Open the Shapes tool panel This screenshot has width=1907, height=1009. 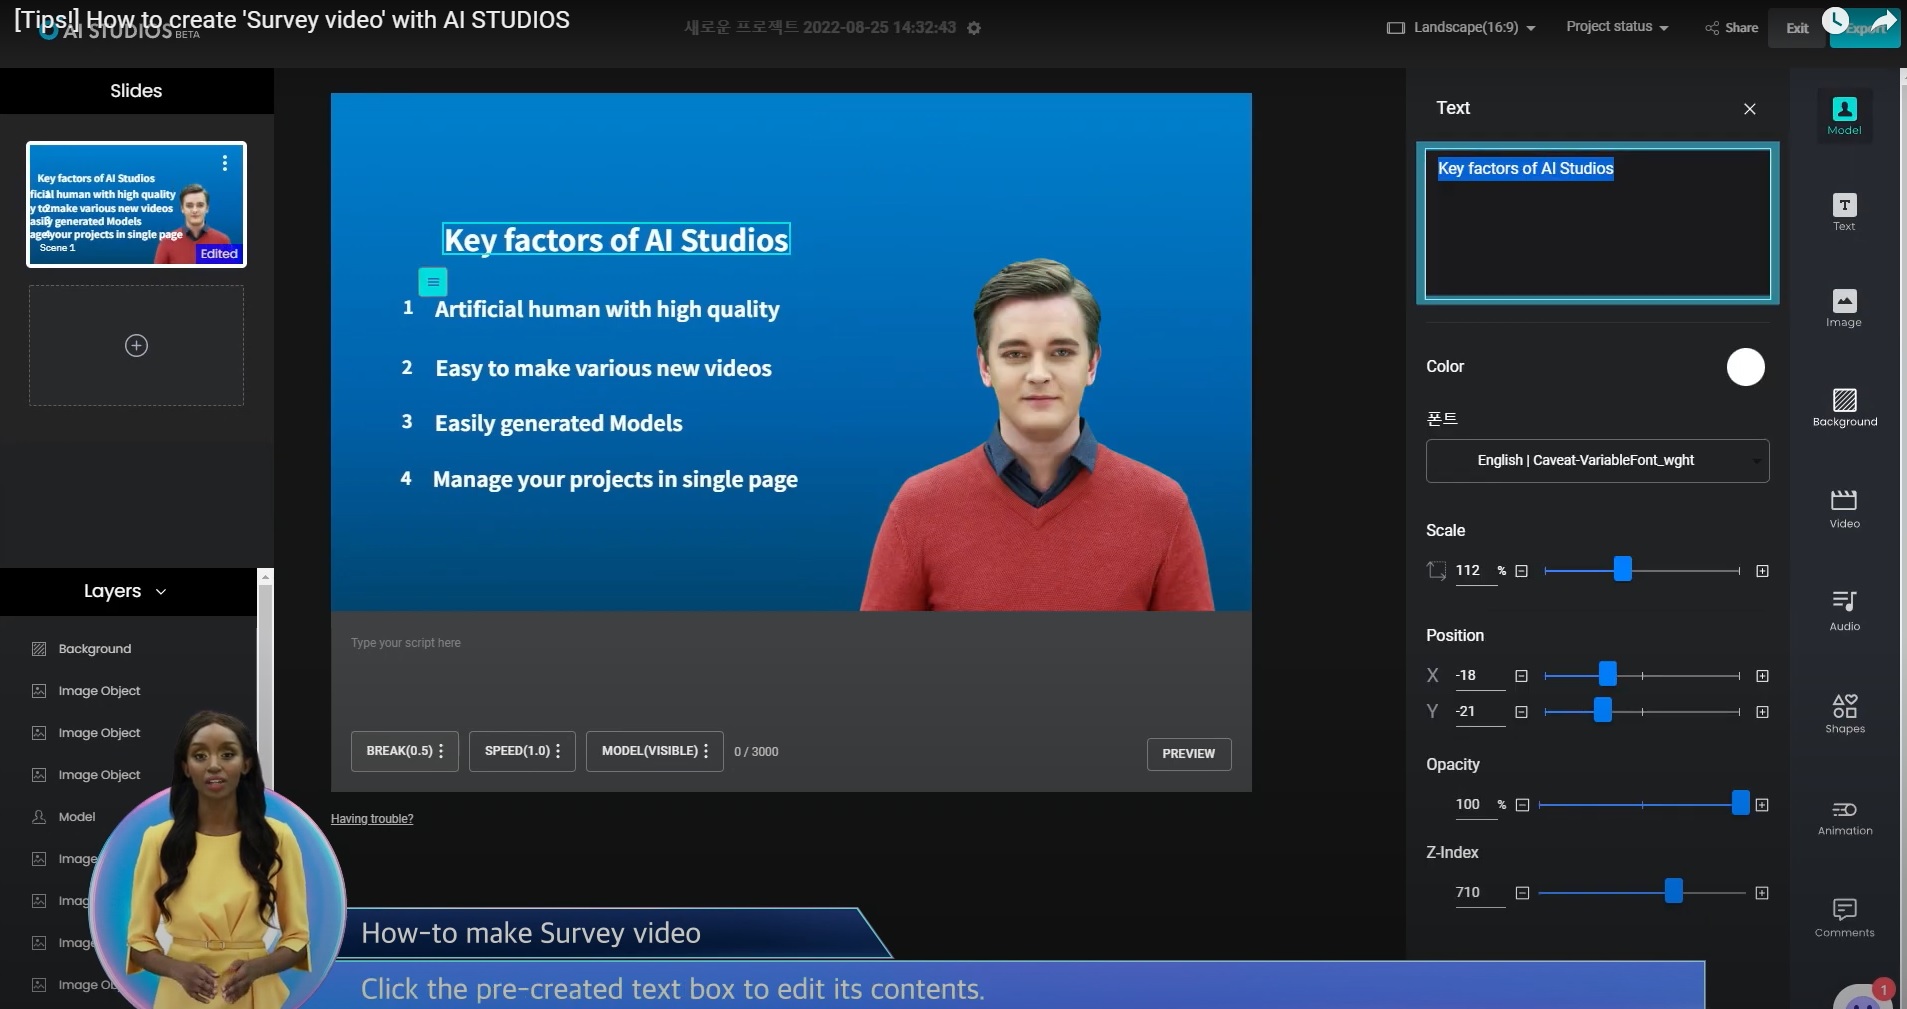(1845, 713)
